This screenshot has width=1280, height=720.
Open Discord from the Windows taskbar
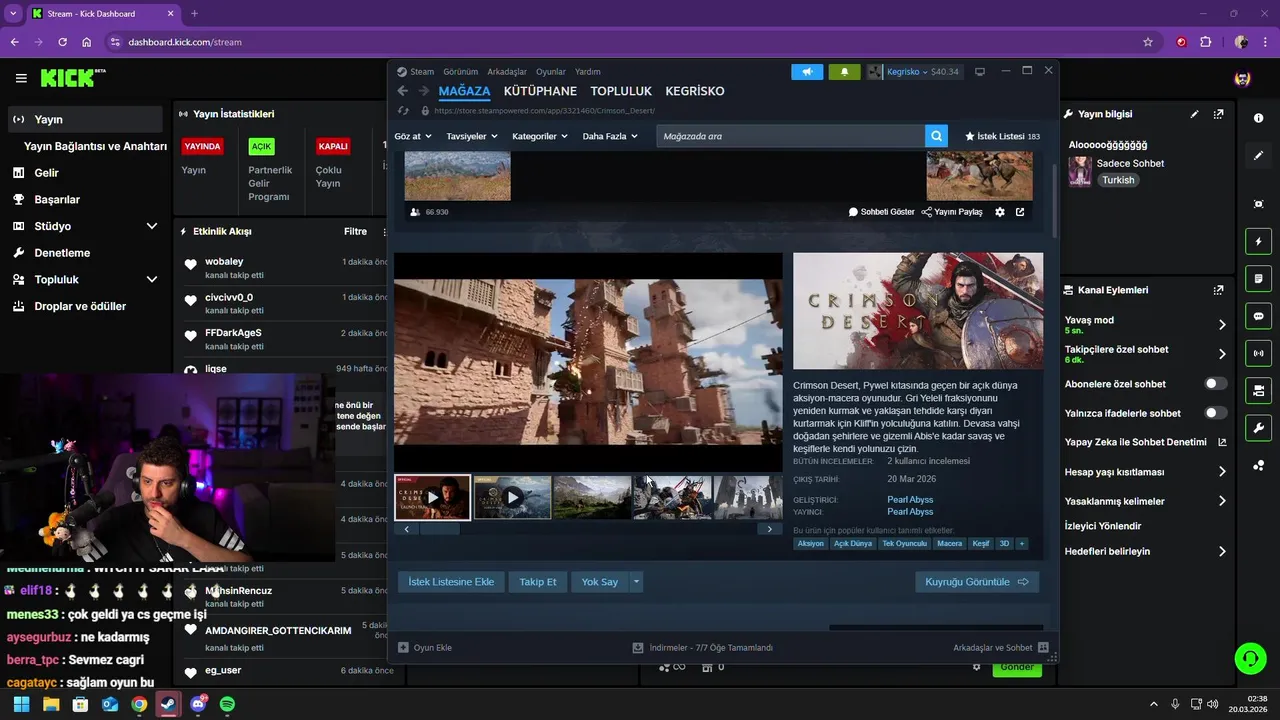pyautogui.click(x=198, y=704)
